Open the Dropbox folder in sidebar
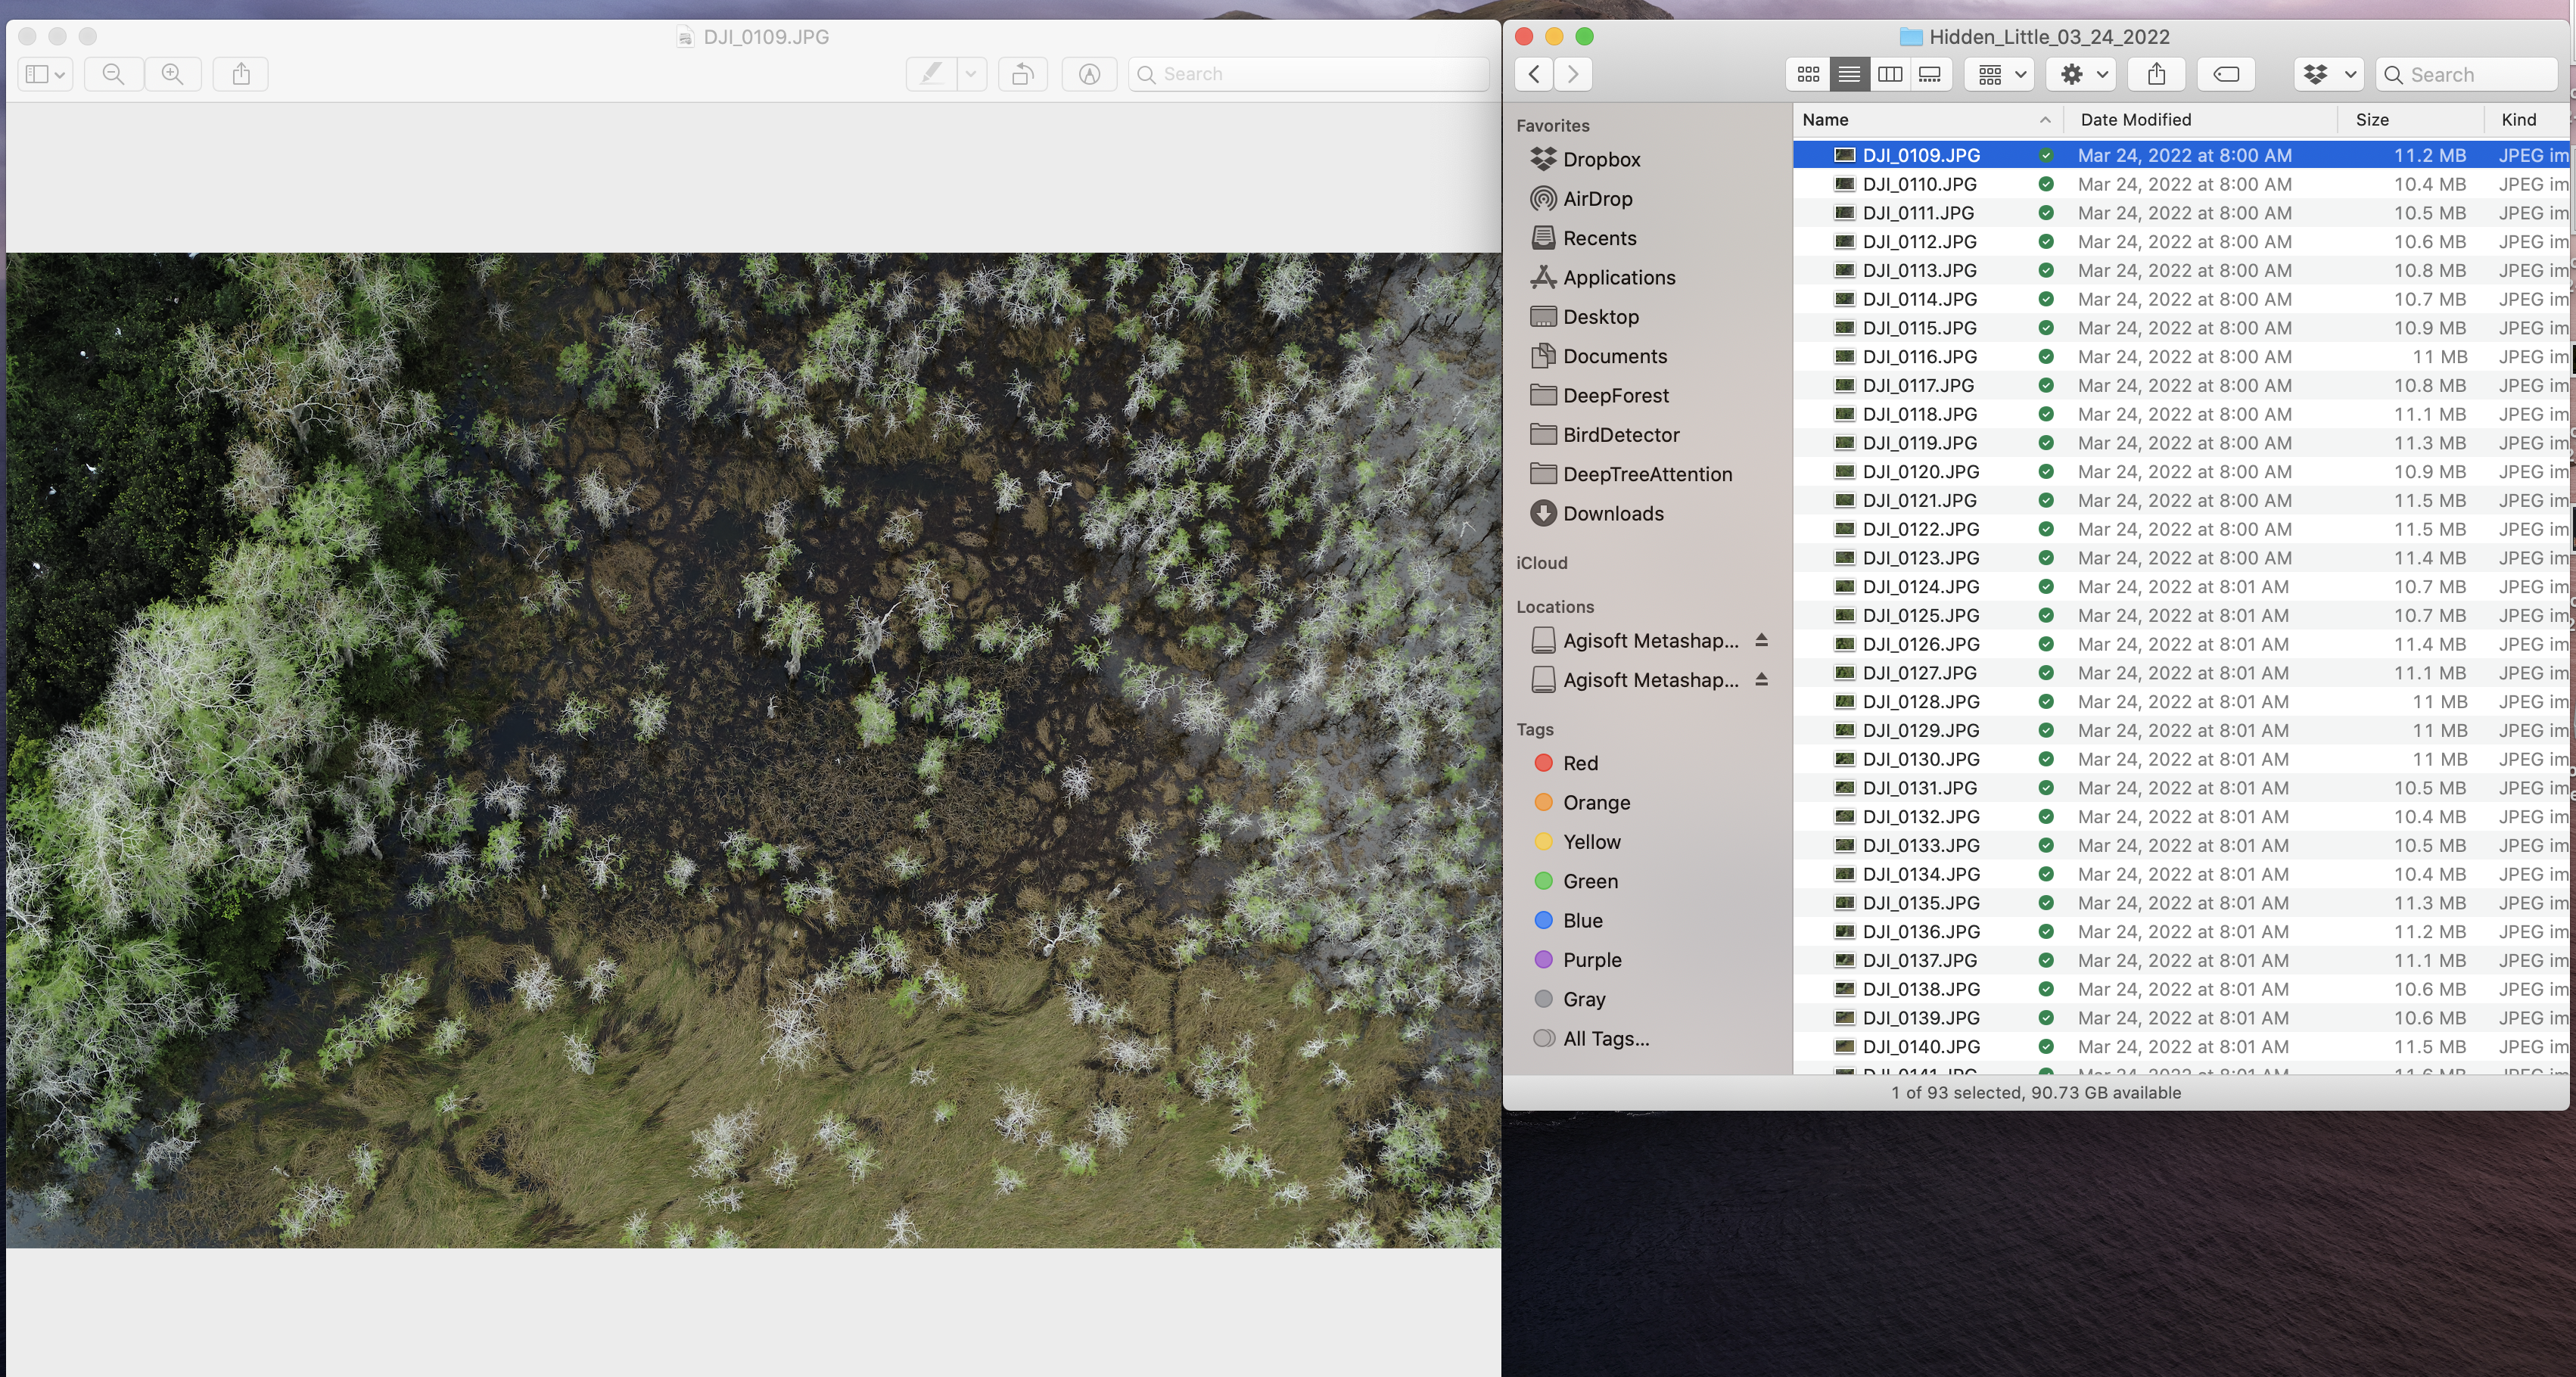The width and height of the screenshot is (2576, 1377). [x=1601, y=158]
